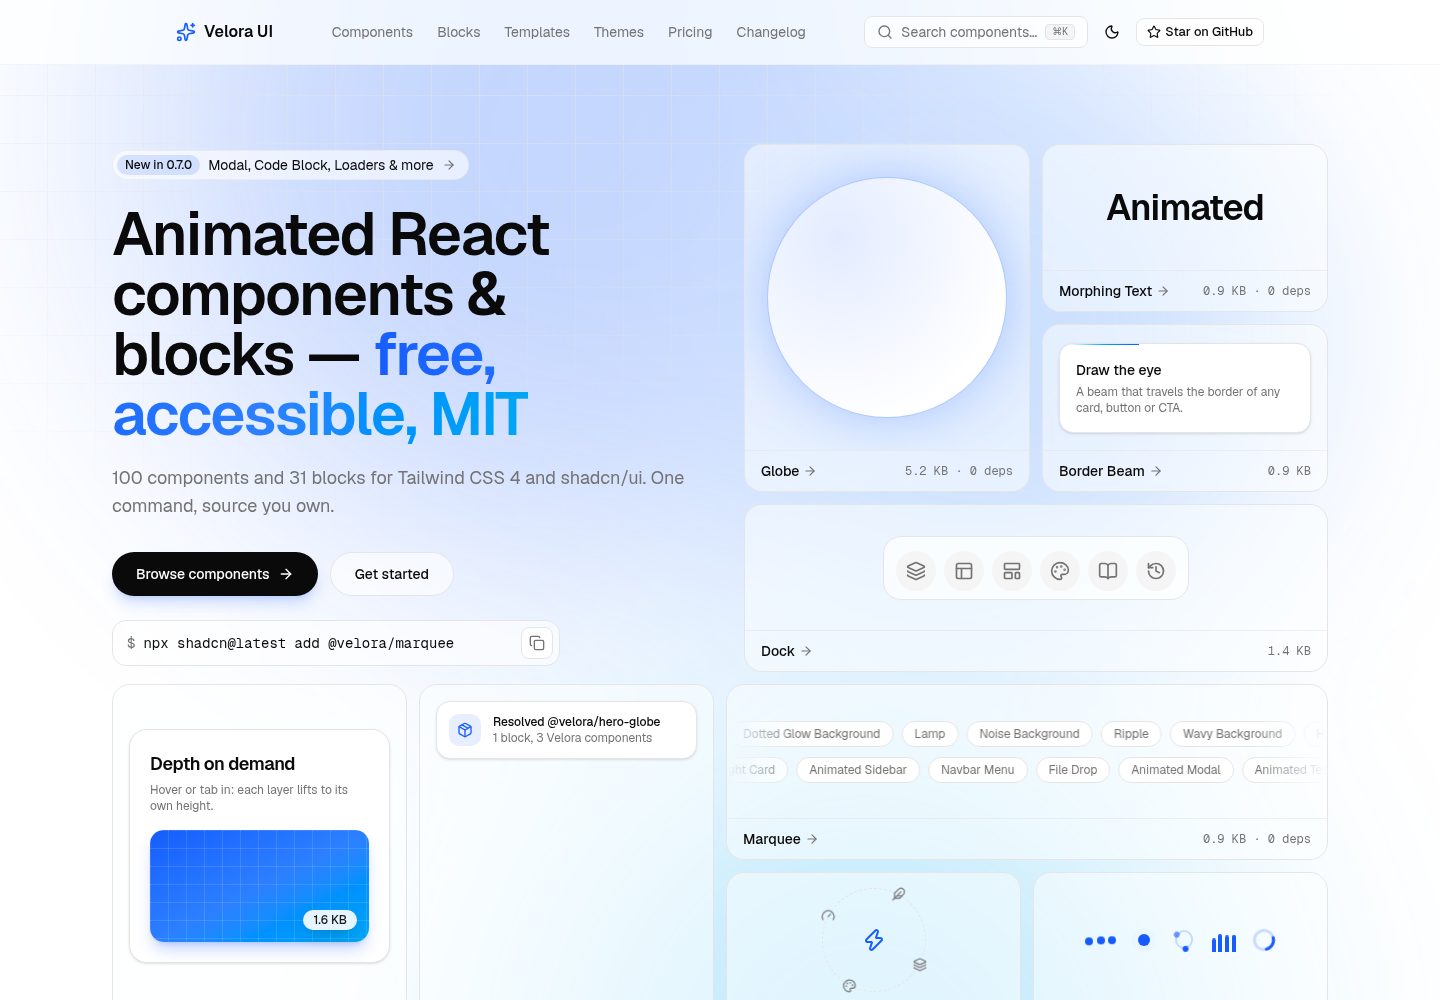Screen dimensions: 1440x1000
Task: Open the Dock component link
Action: 786,651
